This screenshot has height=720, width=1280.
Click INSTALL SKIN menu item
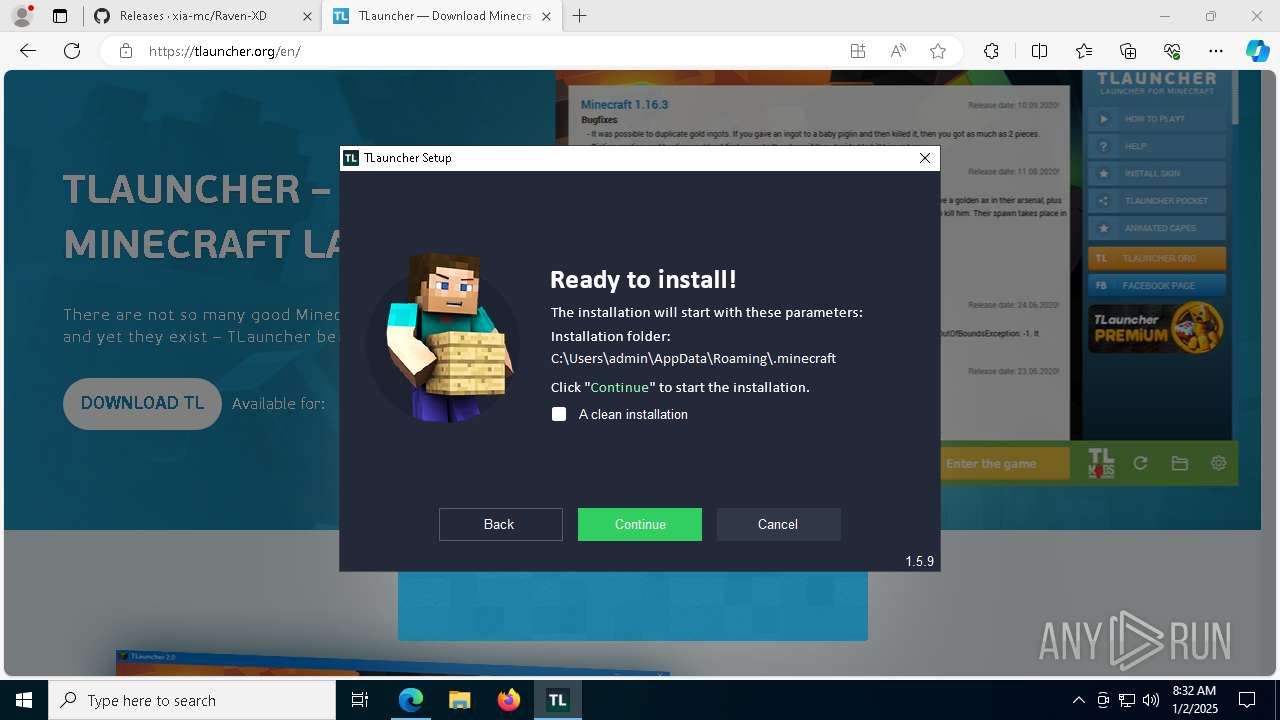(1157, 173)
